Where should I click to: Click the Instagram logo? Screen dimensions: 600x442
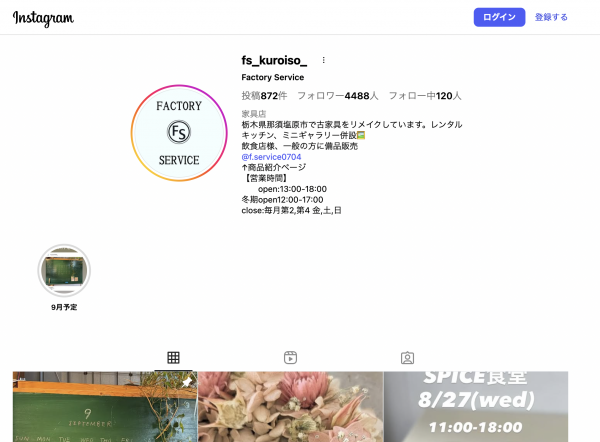(43, 19)
